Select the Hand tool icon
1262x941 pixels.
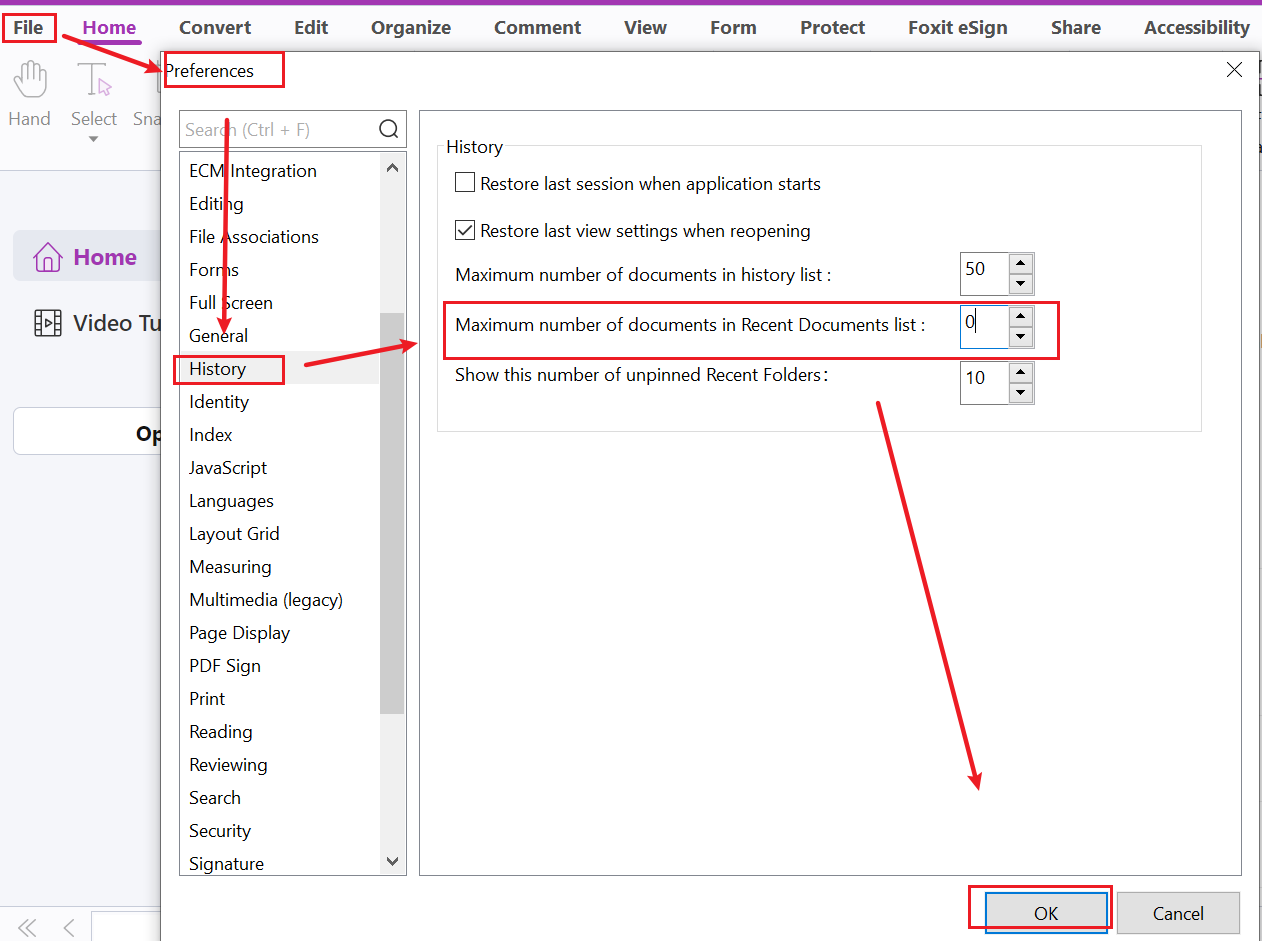tap(30, 79)
